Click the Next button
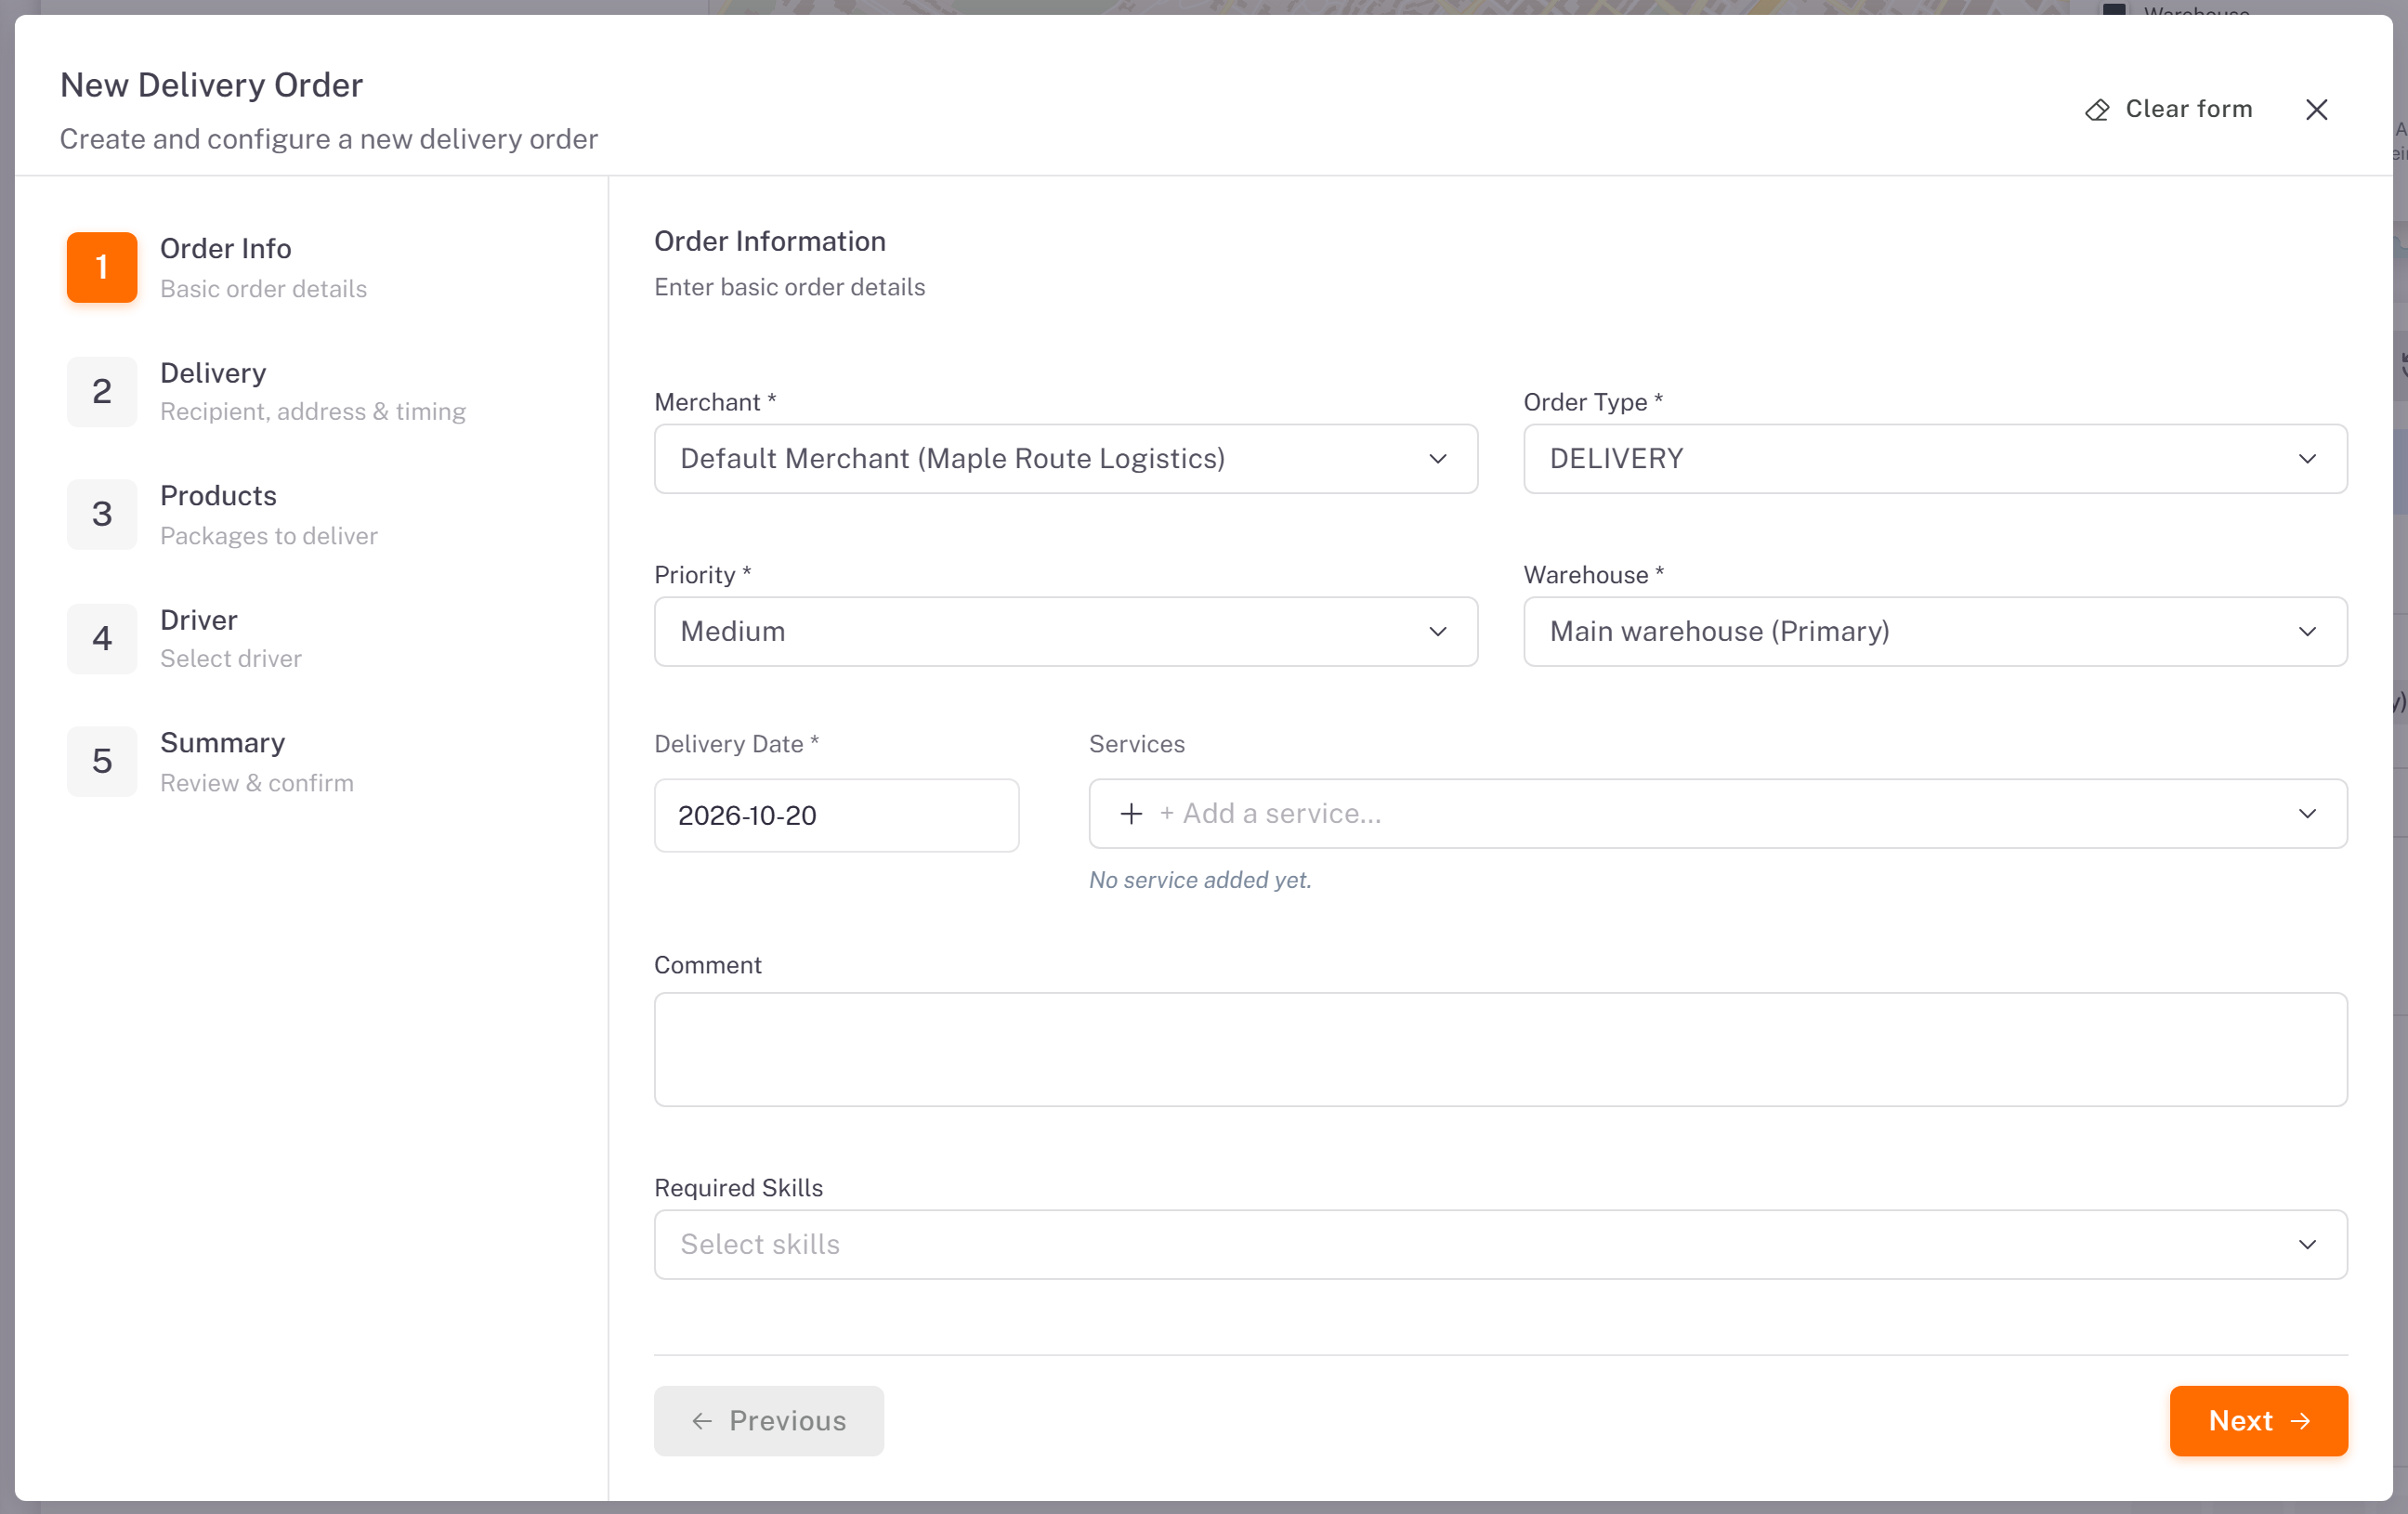This screenshot has width=2408, height=1514. point(2258,1421)
